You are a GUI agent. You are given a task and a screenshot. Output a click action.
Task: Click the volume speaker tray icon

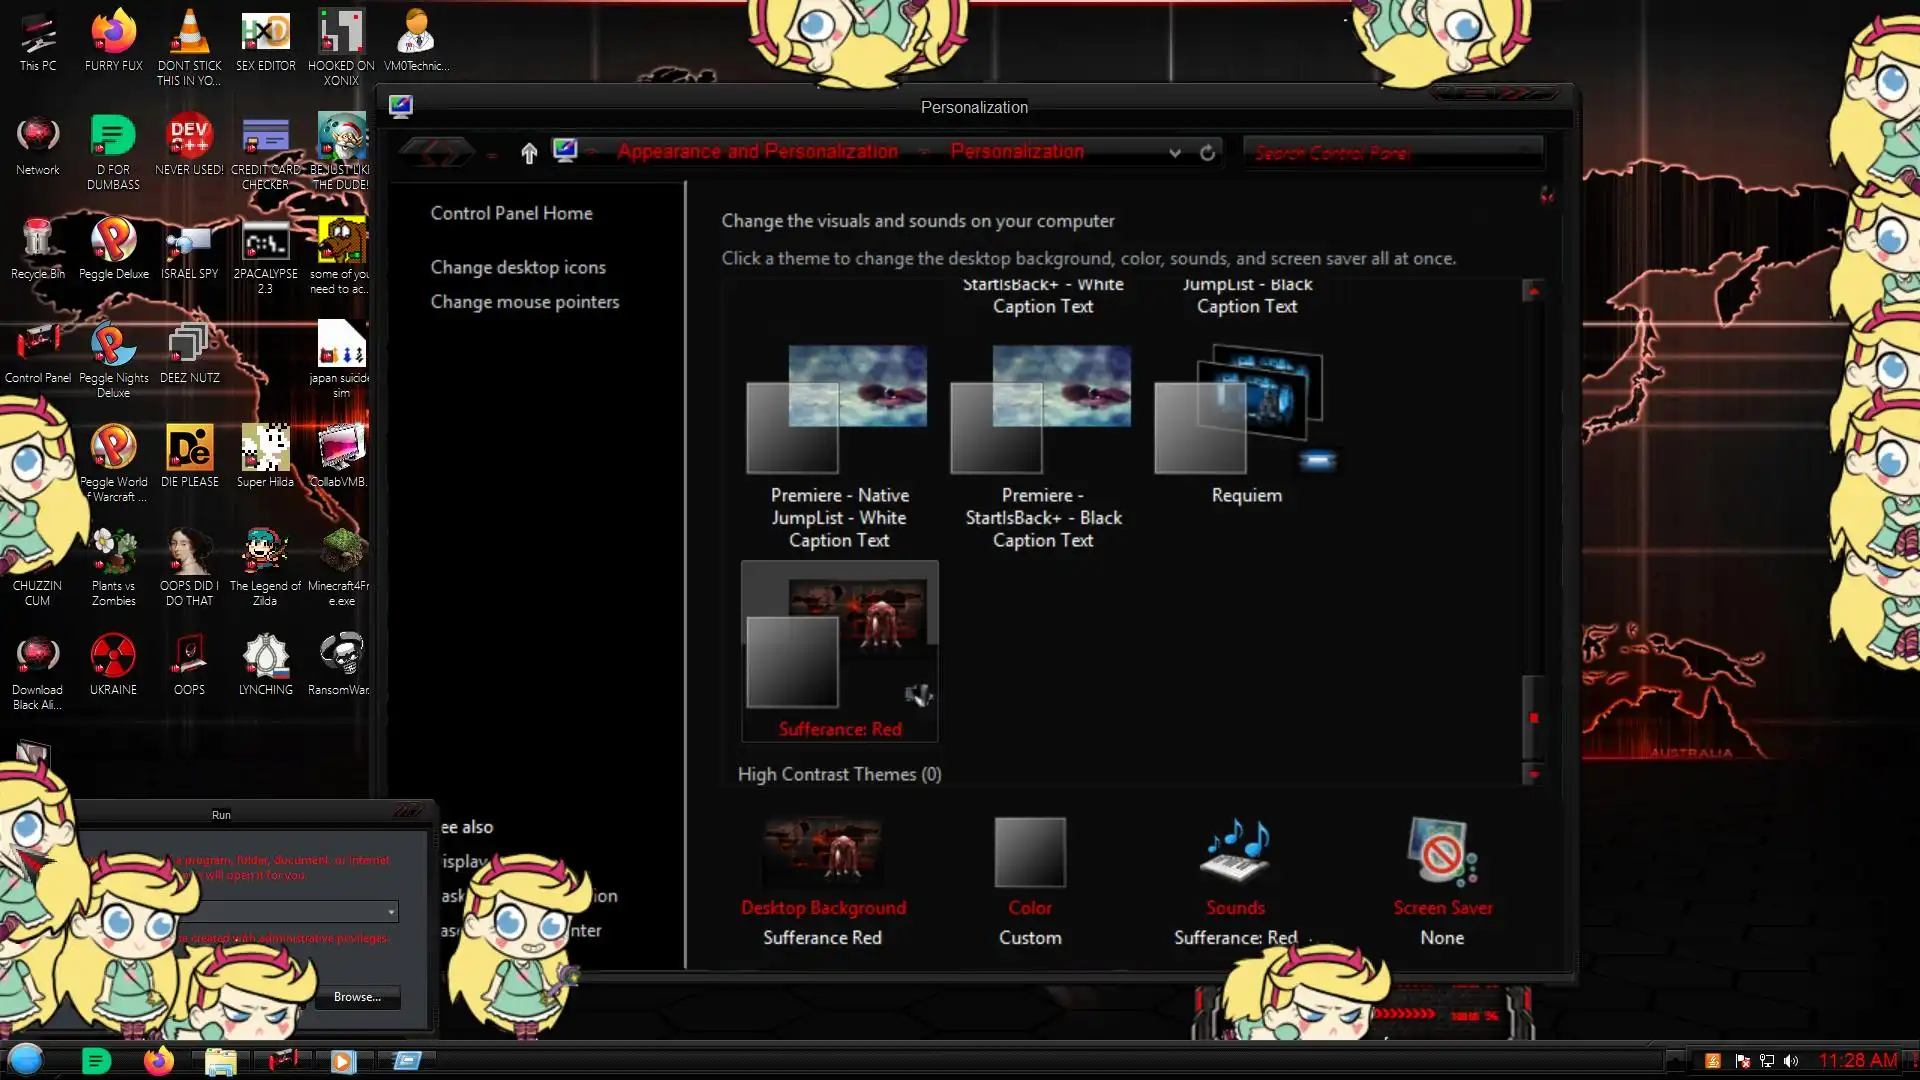1791,1061
